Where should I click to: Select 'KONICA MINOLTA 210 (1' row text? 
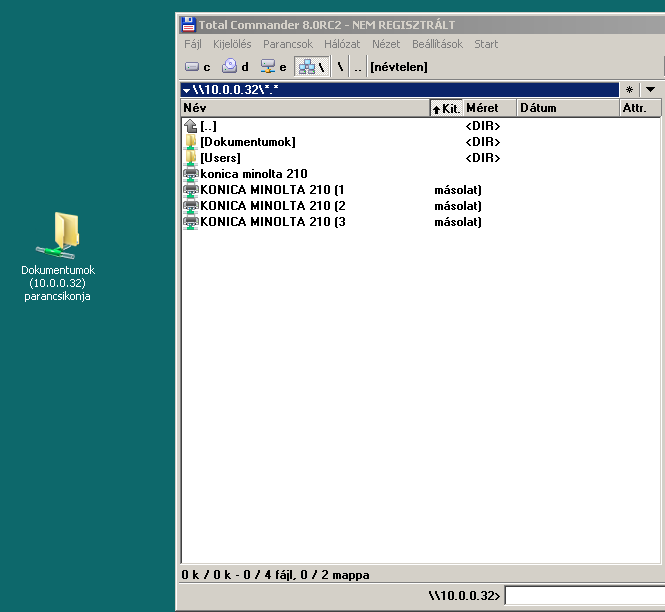click(272, 190)
